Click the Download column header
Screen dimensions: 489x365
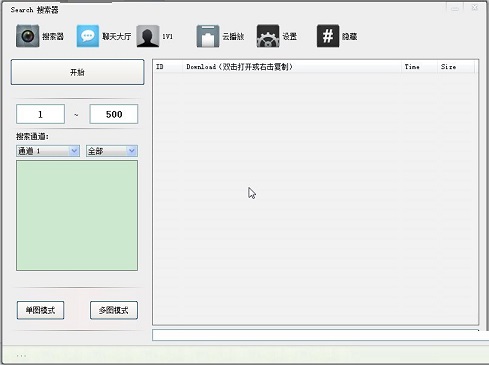point(292,67)
